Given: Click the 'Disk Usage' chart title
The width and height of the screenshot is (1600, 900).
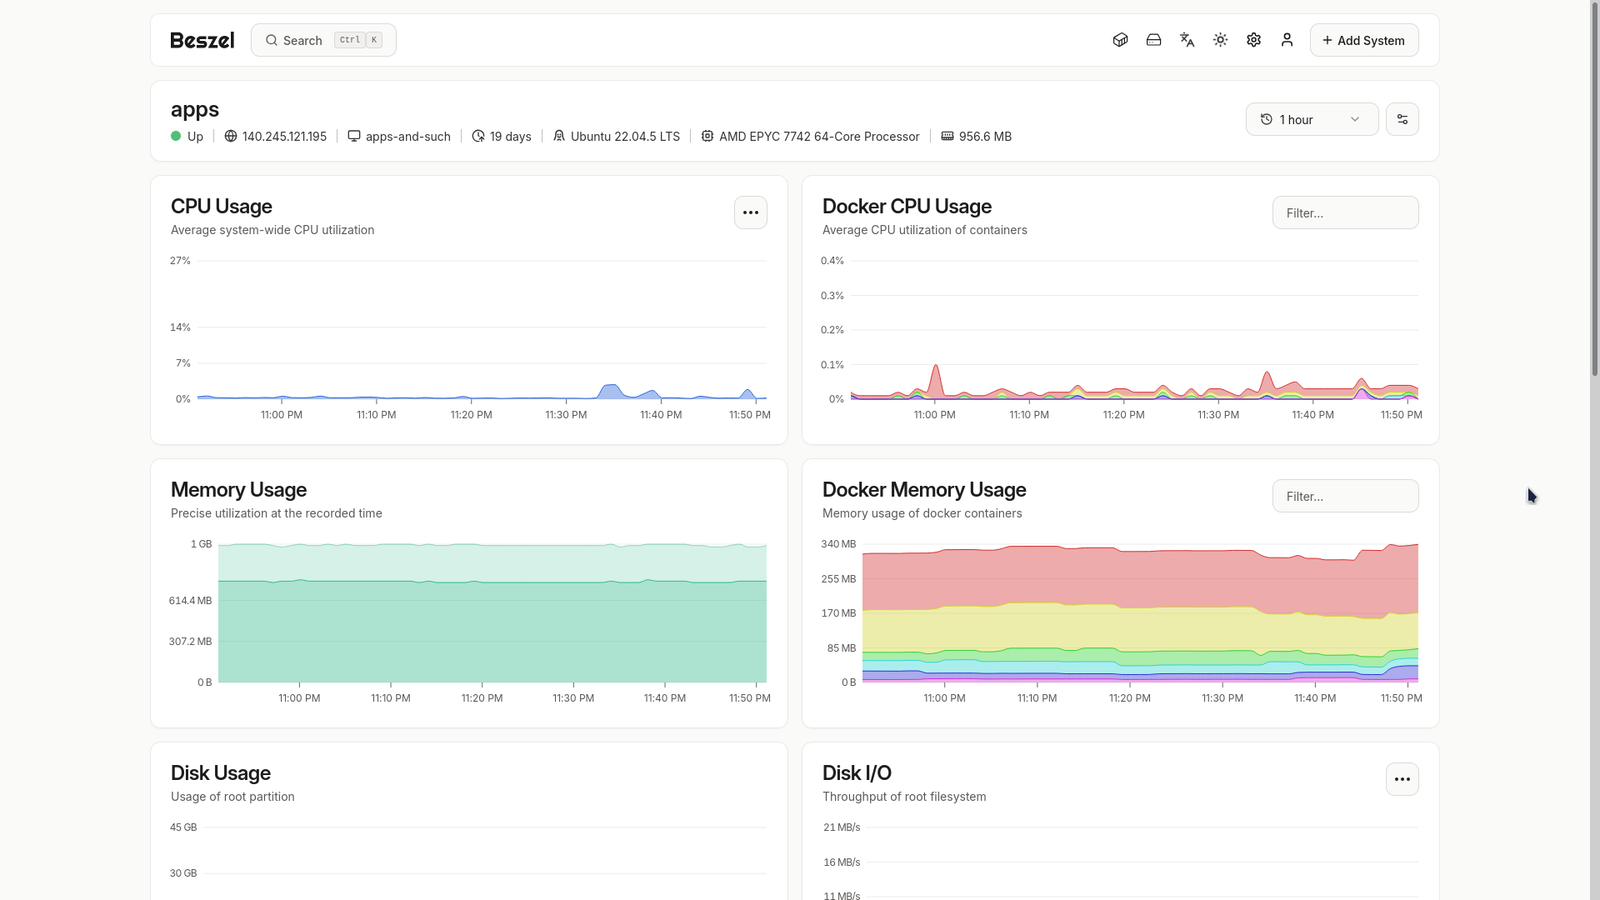Looking at the screenshot, I should 221,773.
